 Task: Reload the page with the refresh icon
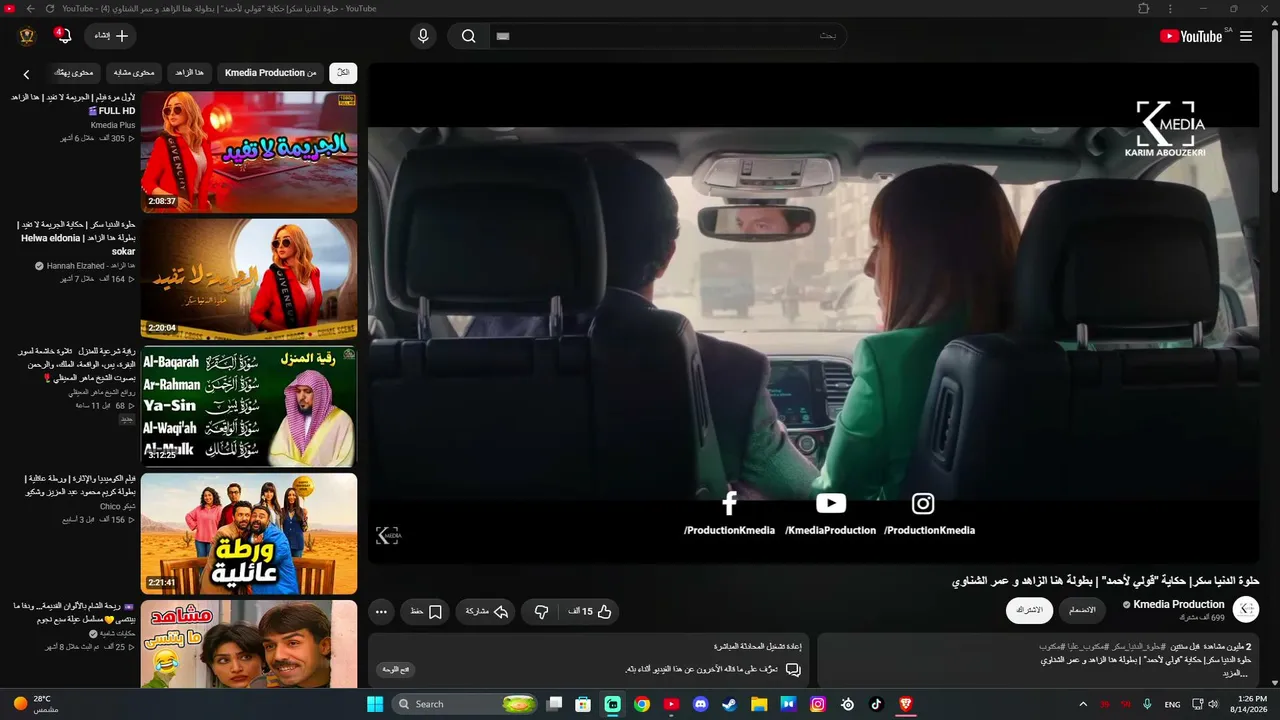click(x=50, y=8)
